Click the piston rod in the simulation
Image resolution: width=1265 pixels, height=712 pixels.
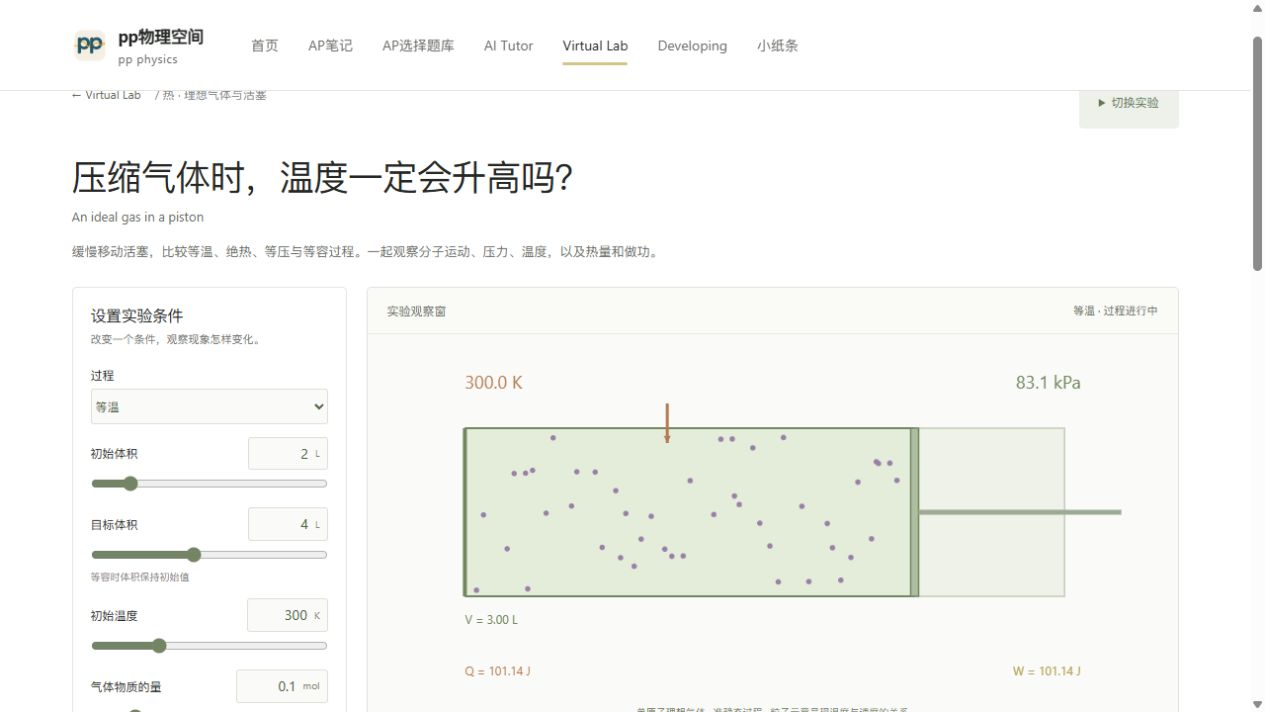click(1020, 512)
